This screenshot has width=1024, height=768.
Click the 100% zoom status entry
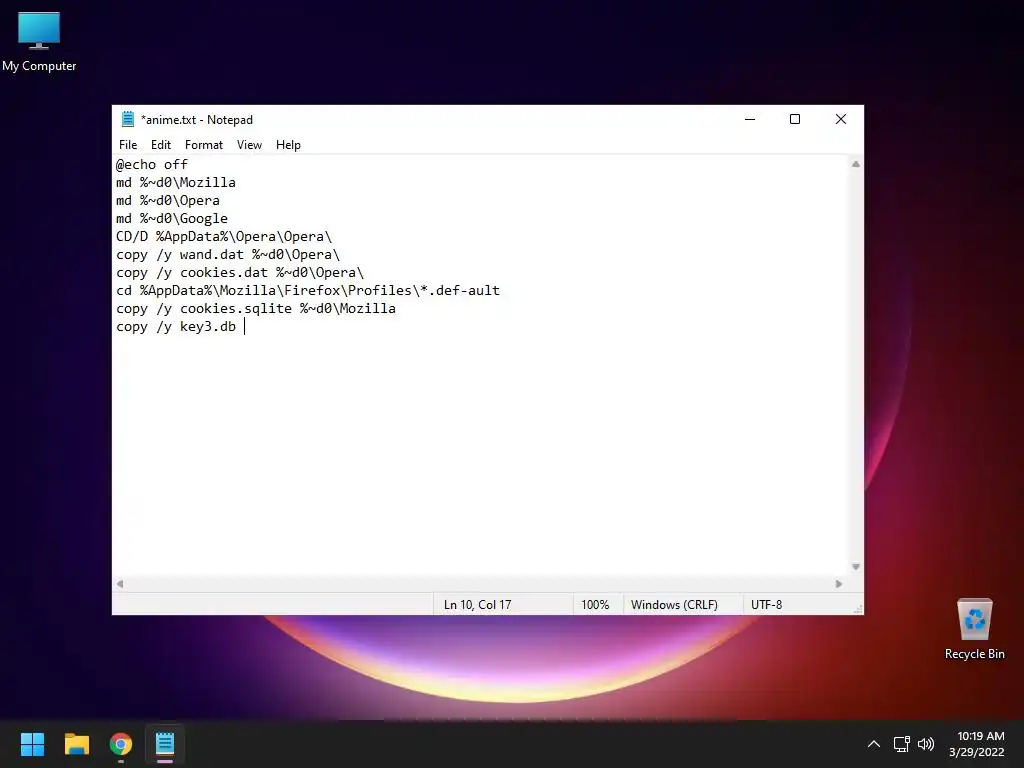pos(595,605)
